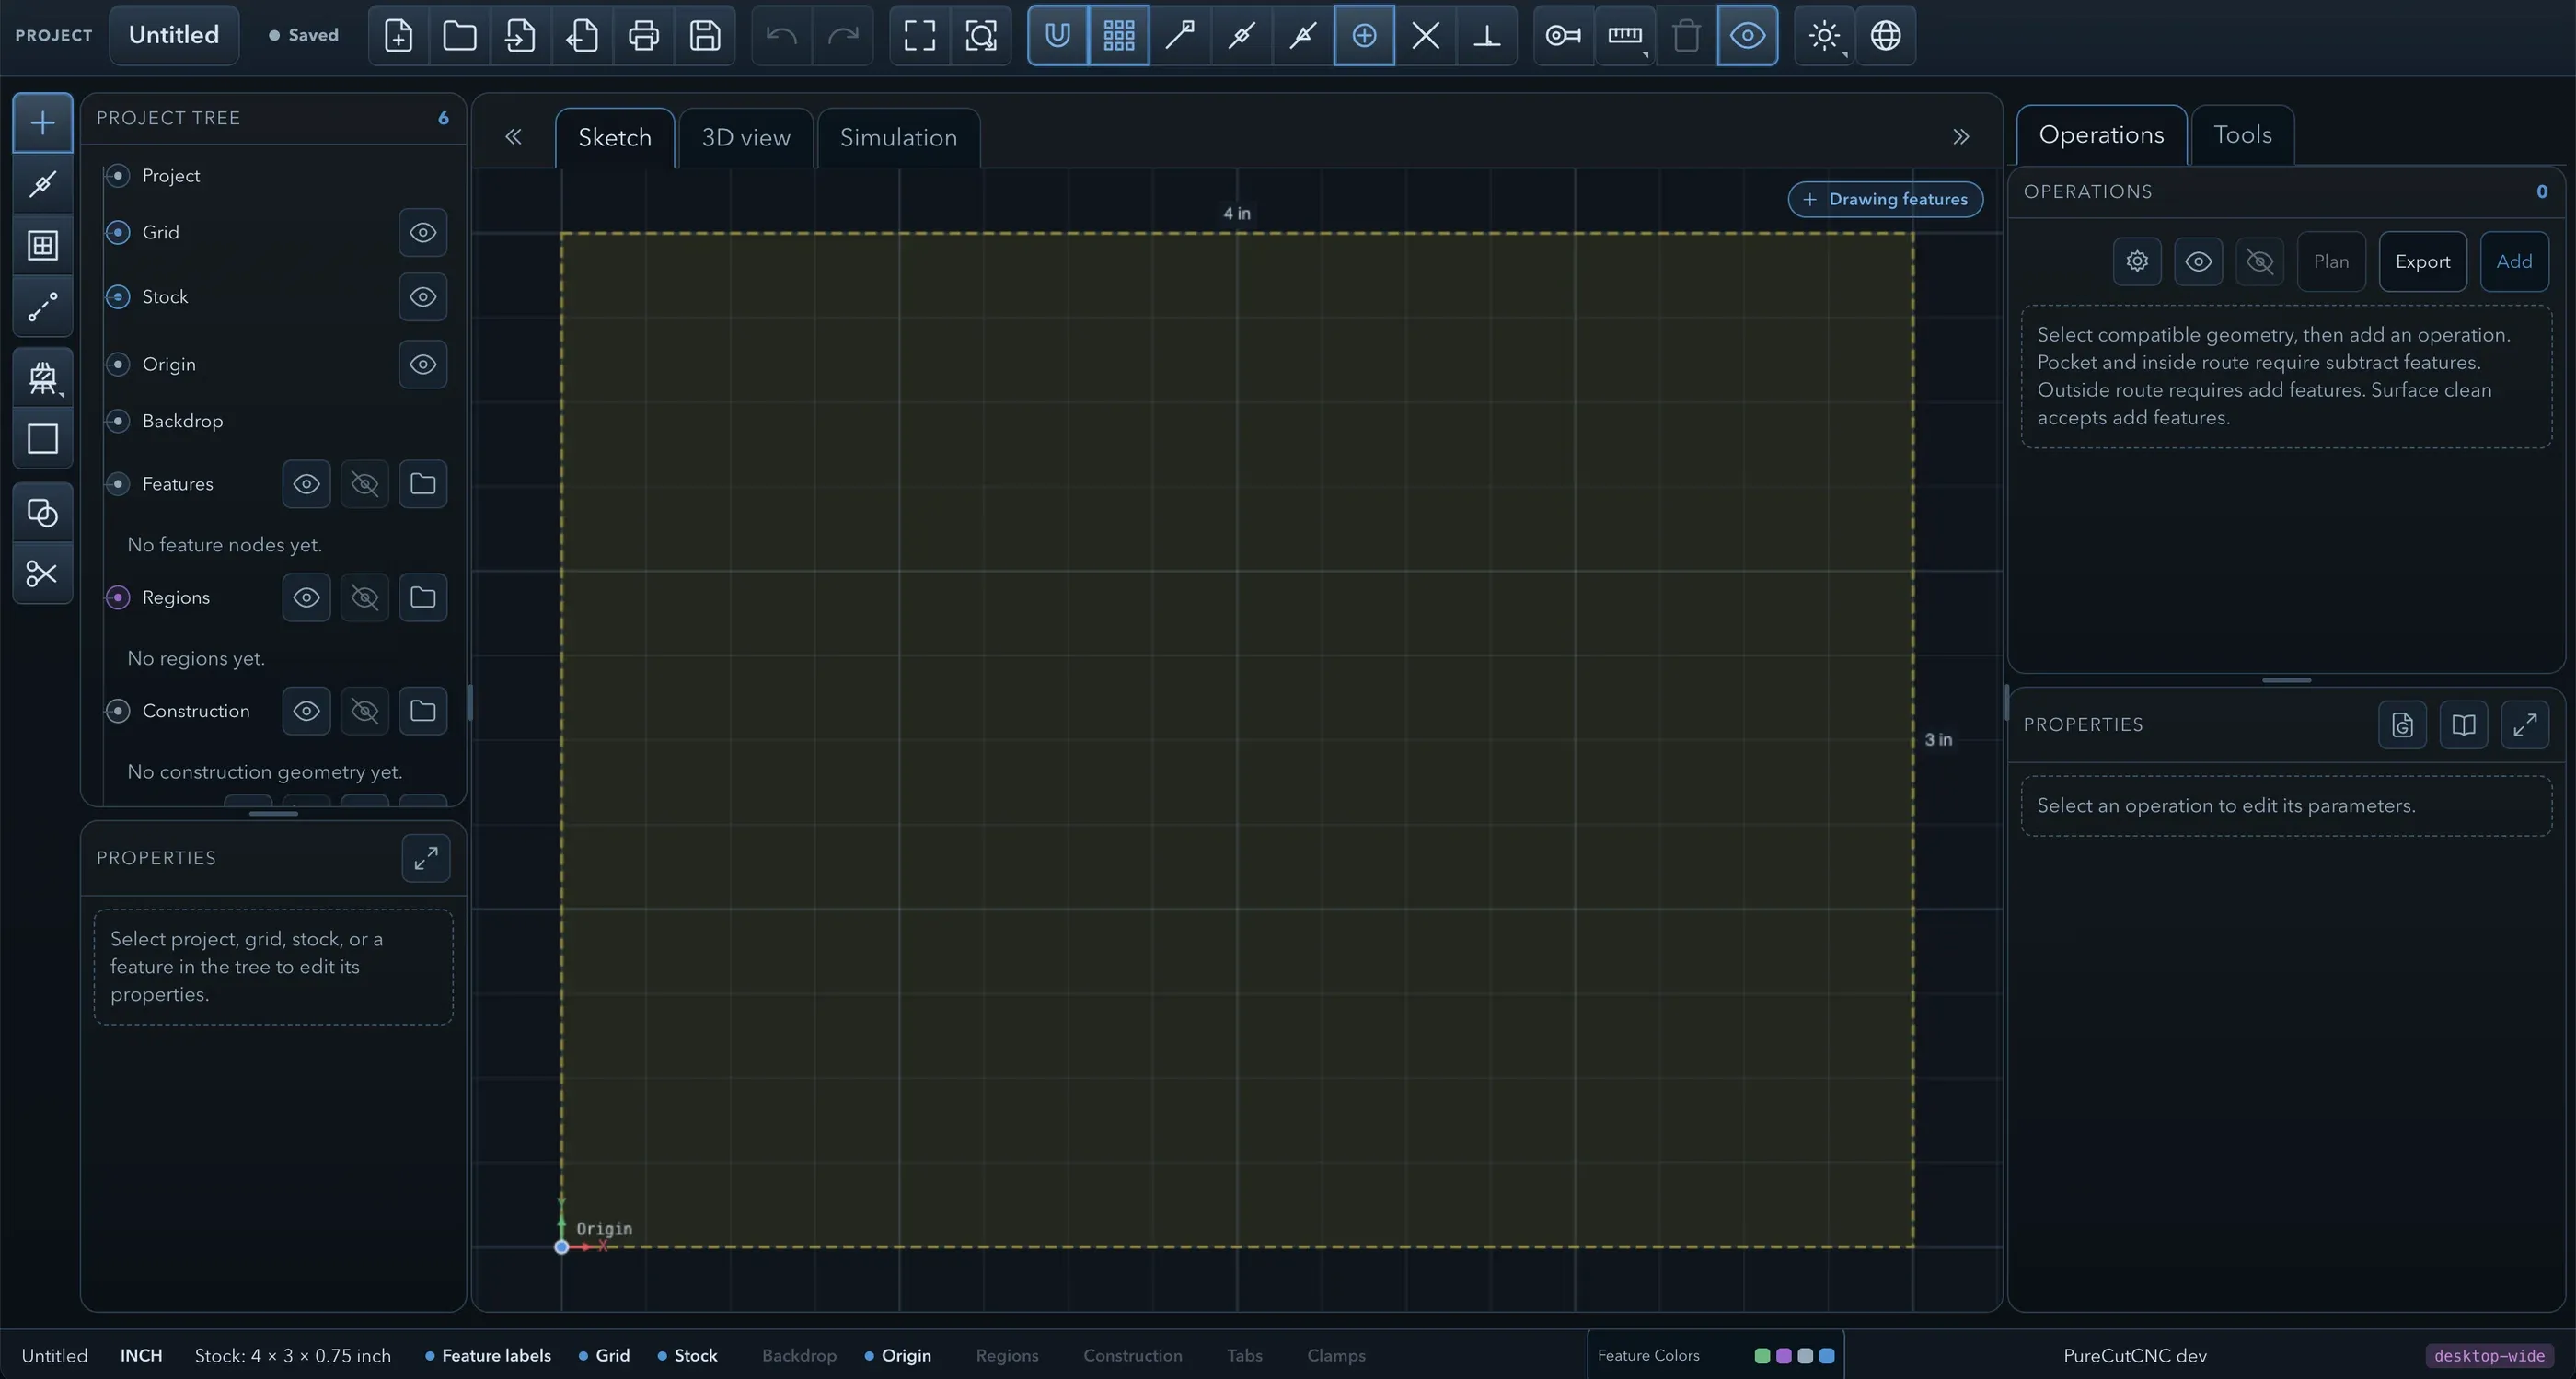Open the Simulation tab
This screenshot has width=2576, height=1379.
[x=898, y=138]
